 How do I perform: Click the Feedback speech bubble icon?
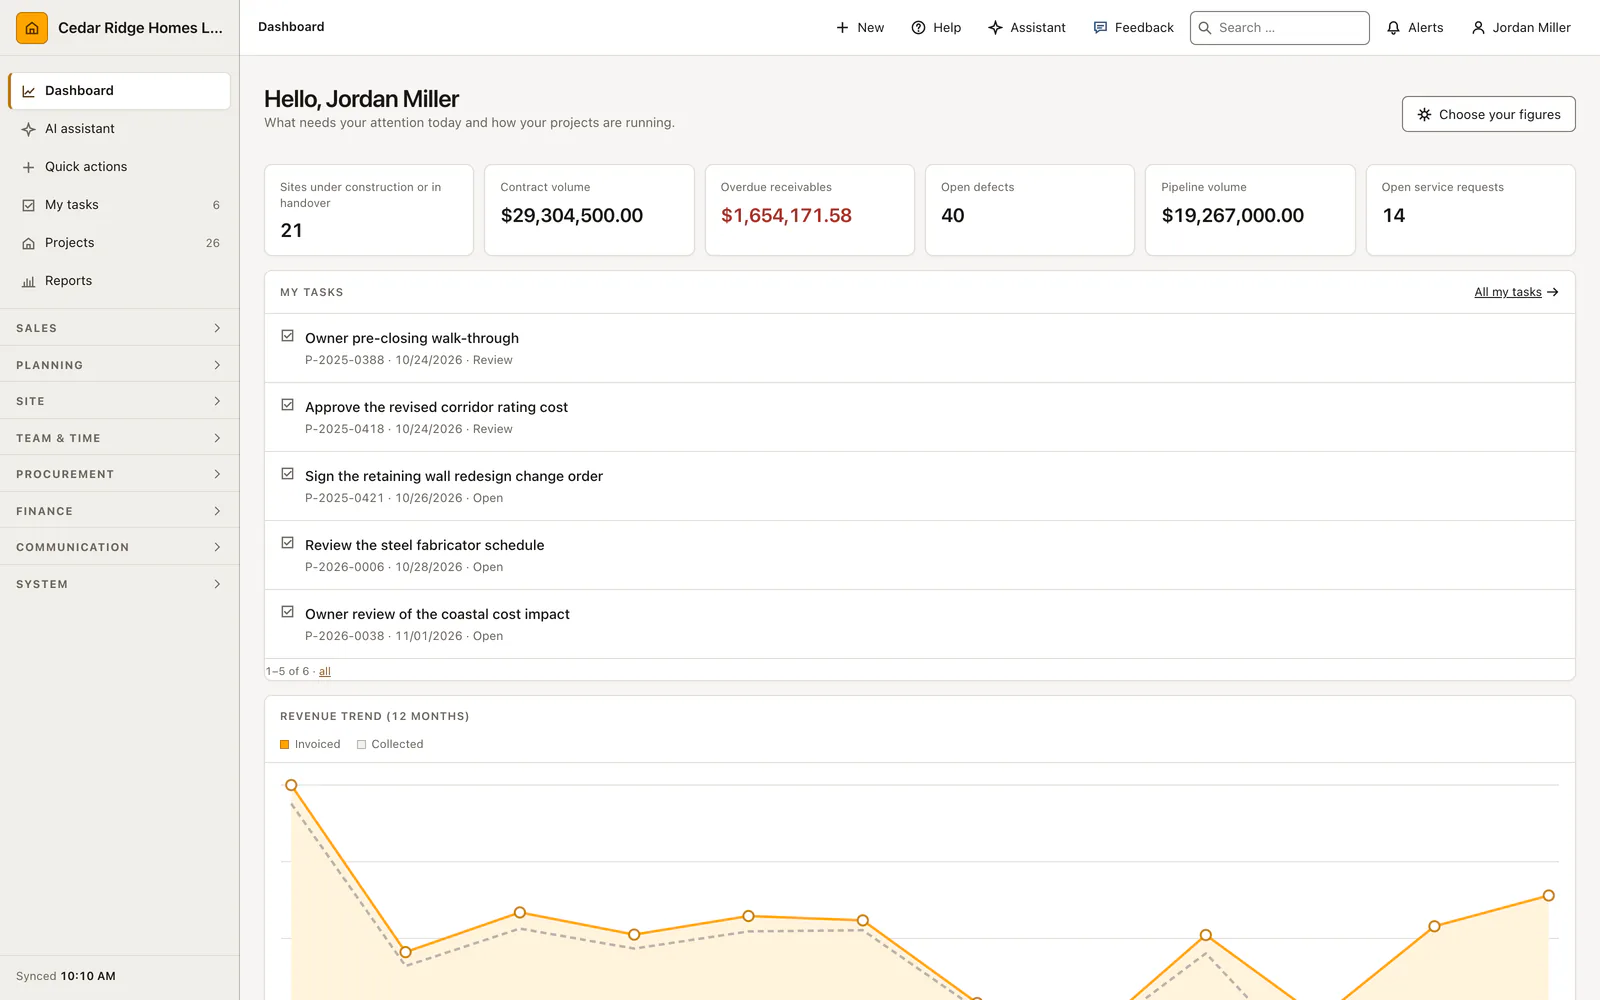1100,28
